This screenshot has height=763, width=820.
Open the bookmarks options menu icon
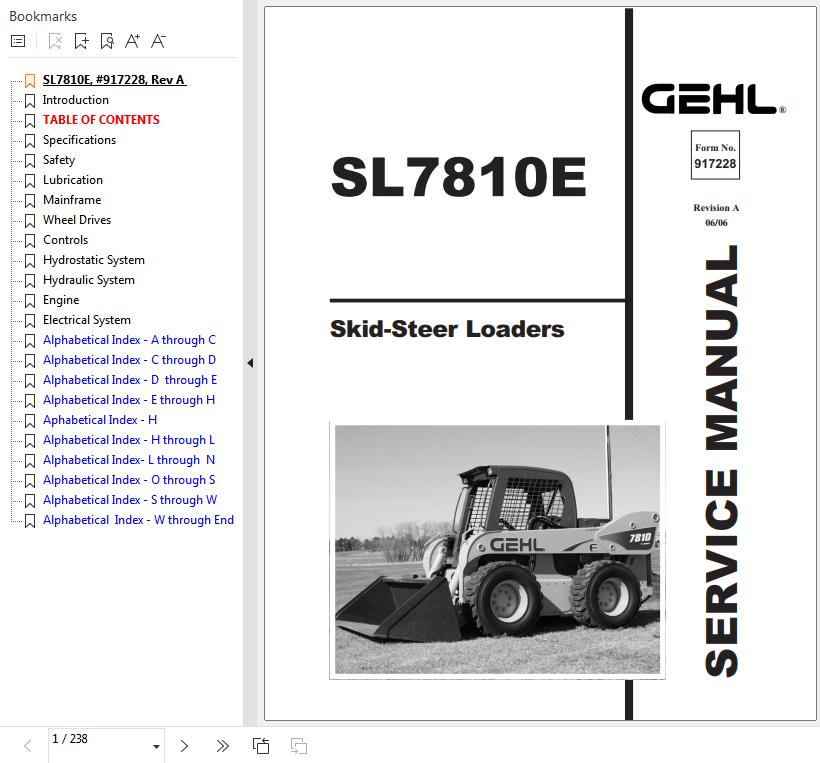click(x=18, y=41)
